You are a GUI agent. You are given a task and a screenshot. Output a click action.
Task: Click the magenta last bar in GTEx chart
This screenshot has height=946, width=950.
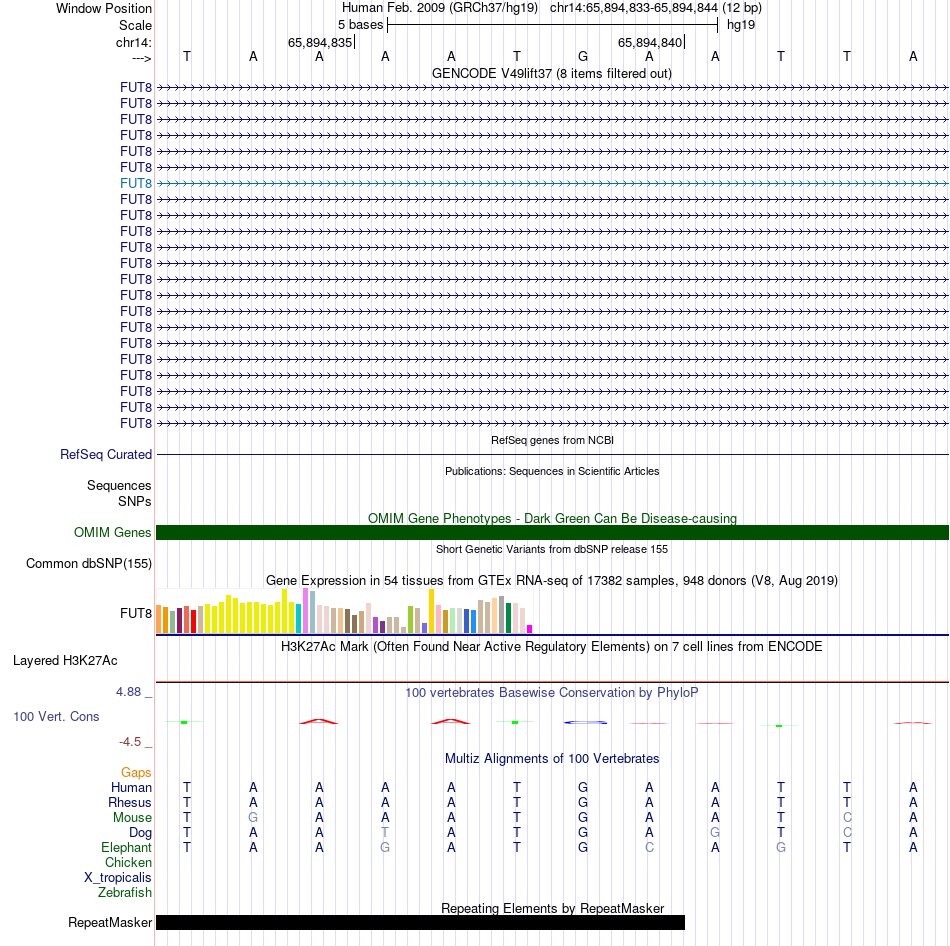(x=530, y=629)
